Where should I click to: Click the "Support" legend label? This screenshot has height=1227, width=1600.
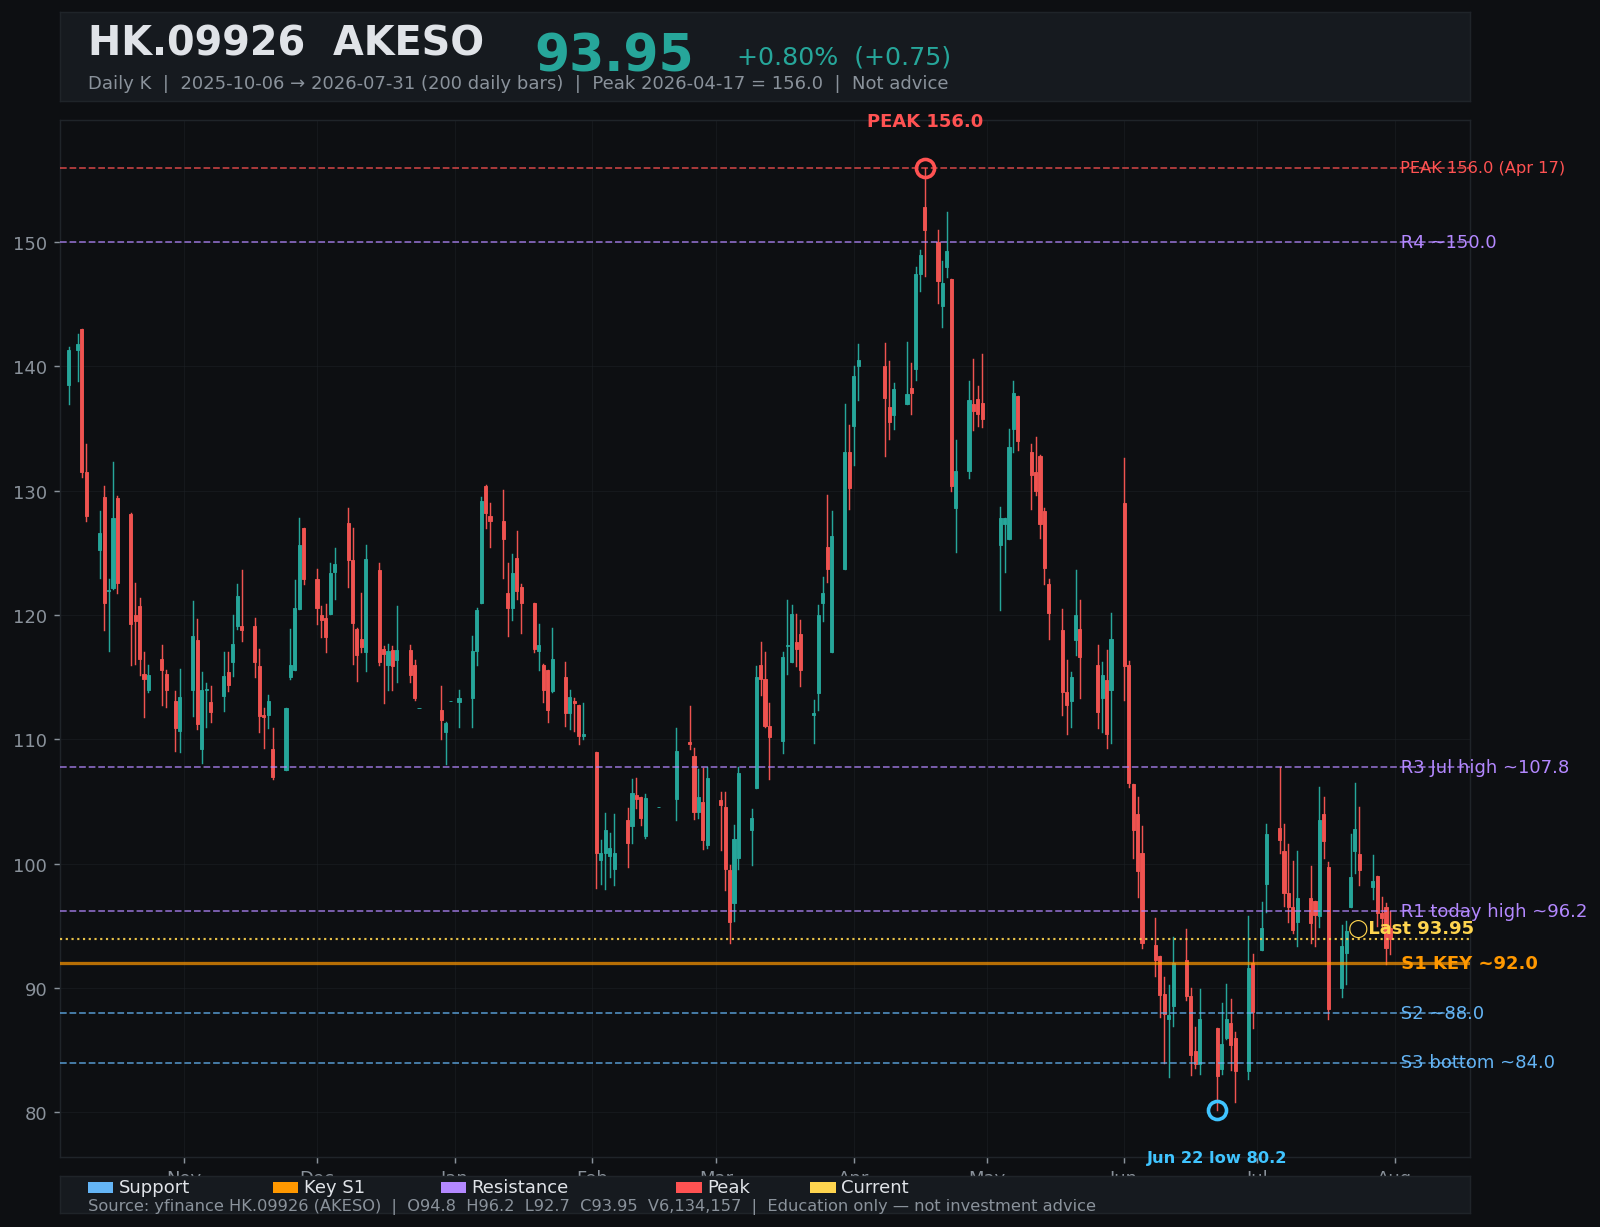(x=154, y=1187)
